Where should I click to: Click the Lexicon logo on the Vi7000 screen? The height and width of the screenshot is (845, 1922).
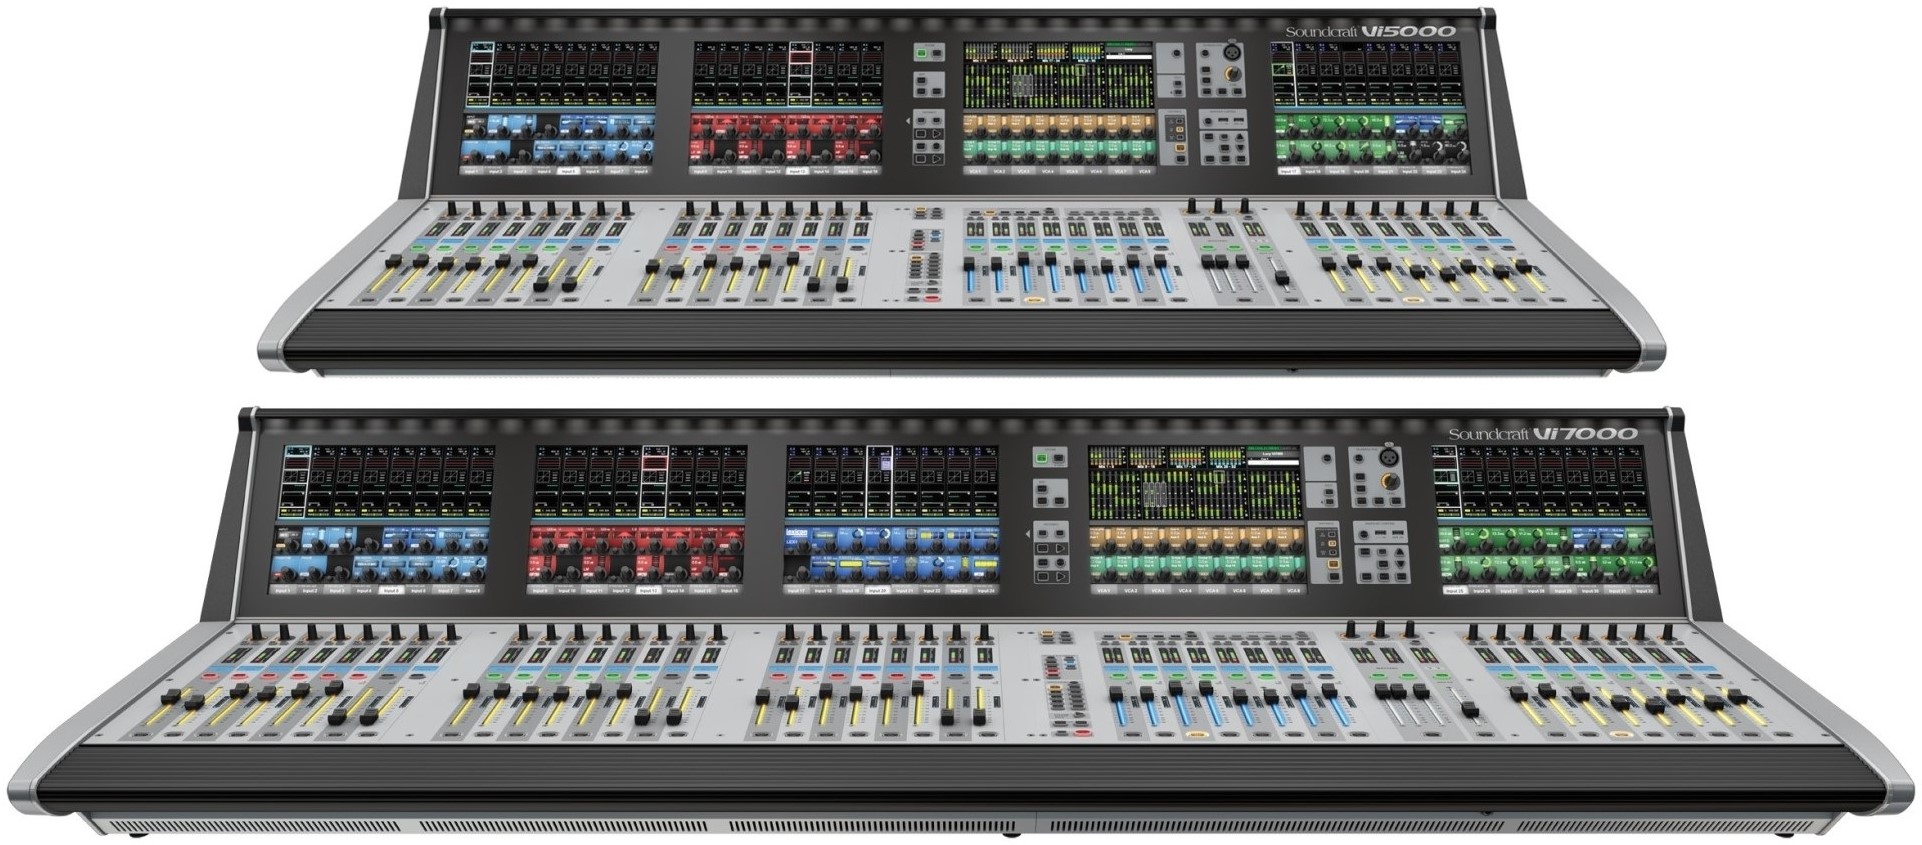797,535
